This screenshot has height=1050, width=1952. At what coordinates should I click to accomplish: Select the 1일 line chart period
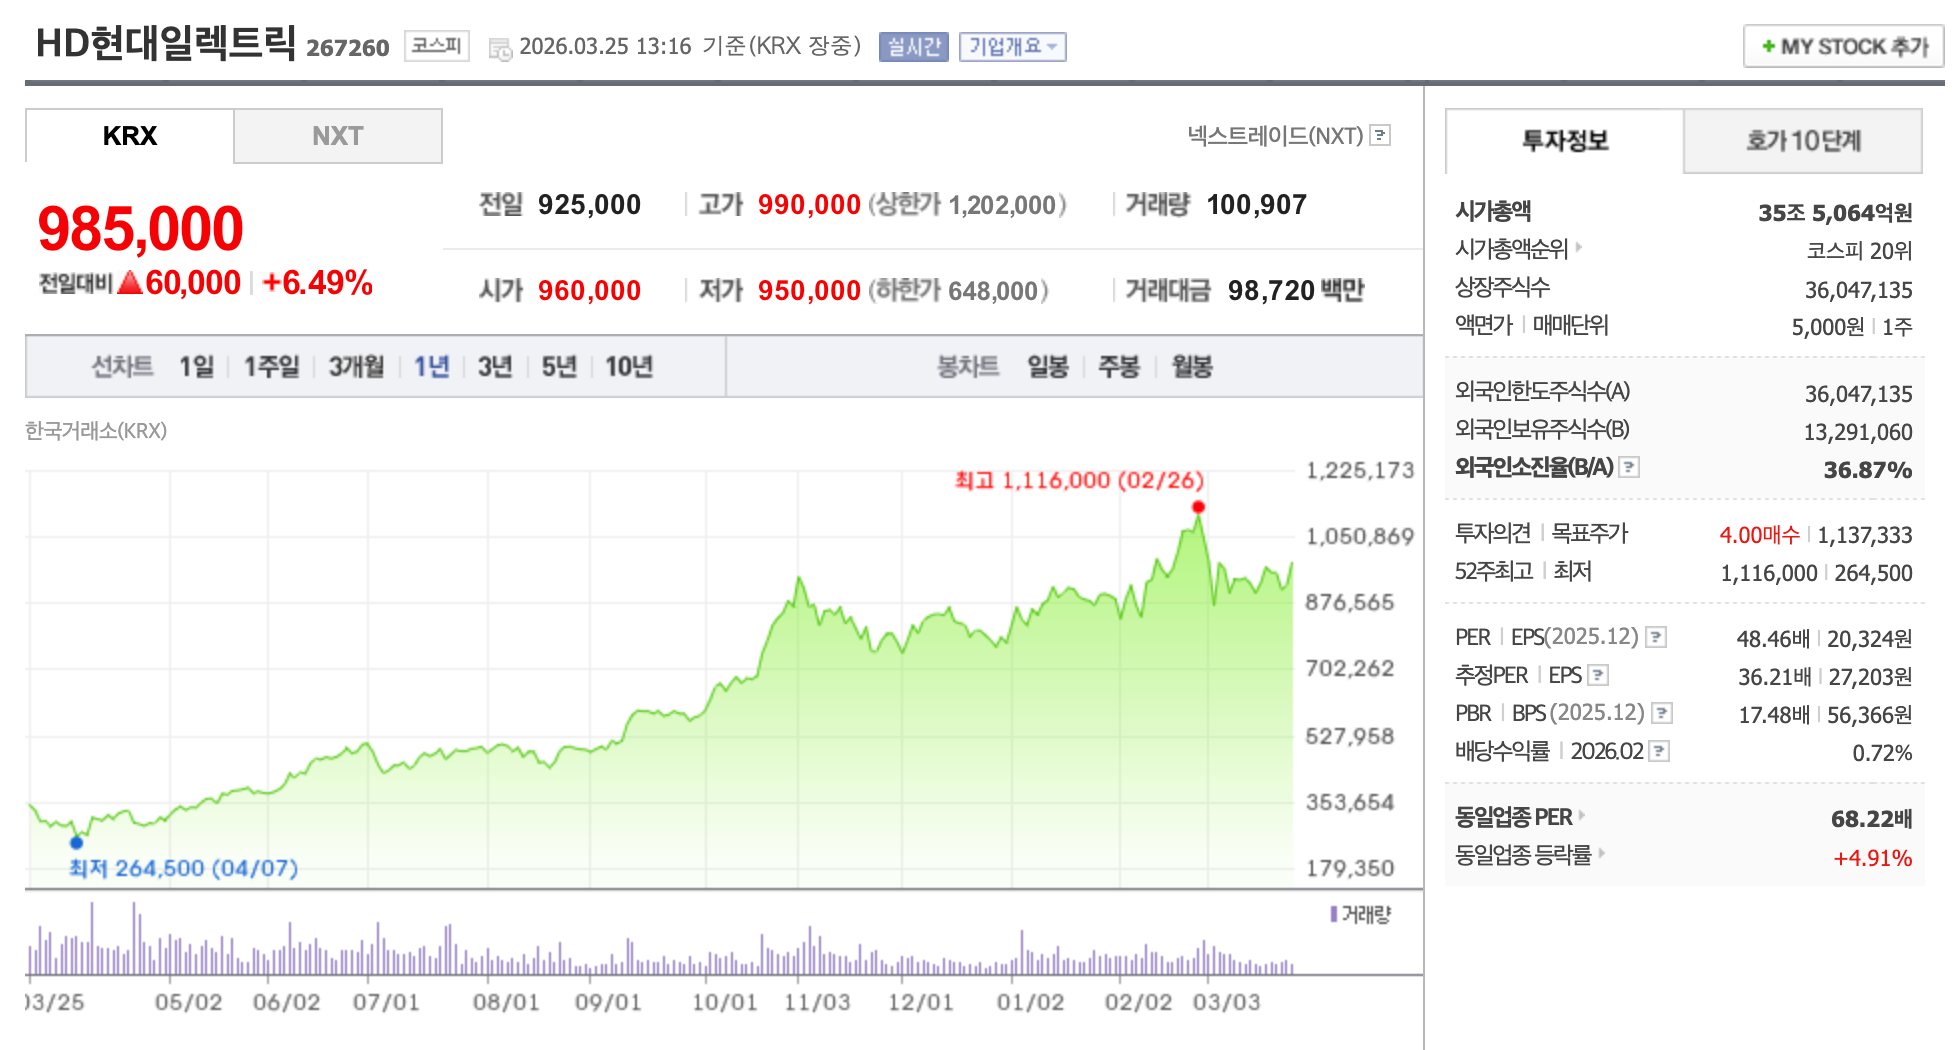tap(197, 367)
